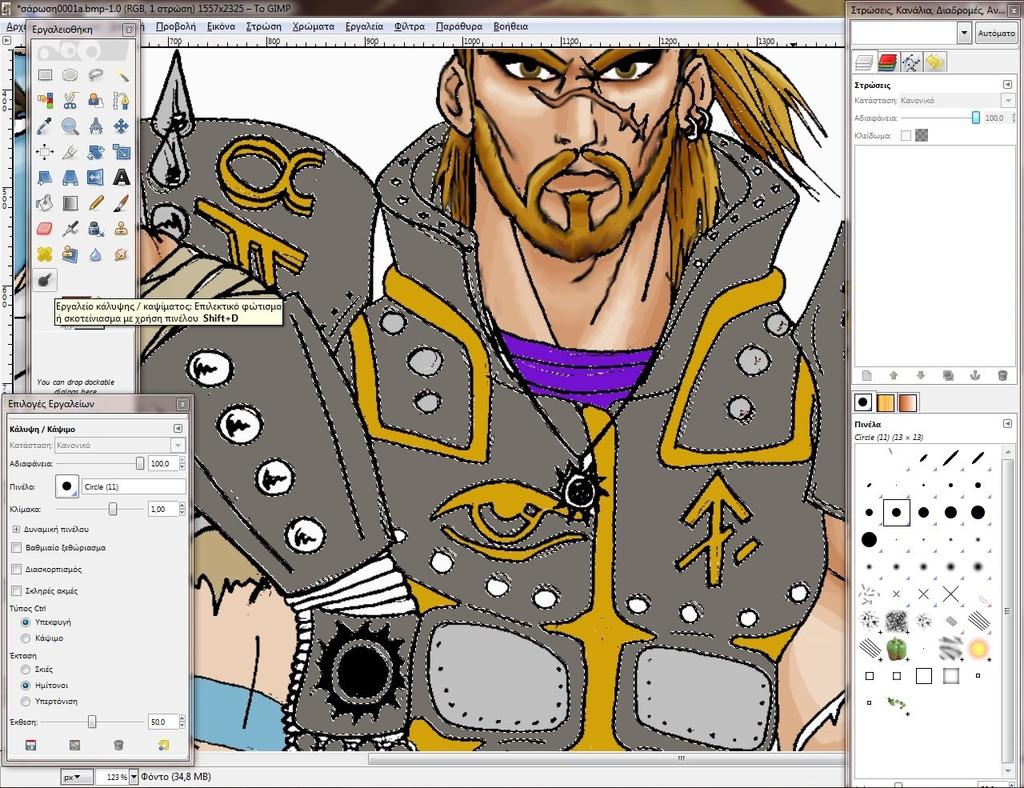Select the Κάψιμο radio option
This screenshot has width=1024, height=788.
25,638
